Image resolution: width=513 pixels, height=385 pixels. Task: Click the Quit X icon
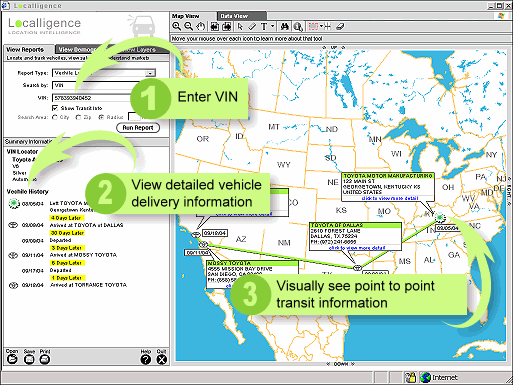click(x=162, y=359)
